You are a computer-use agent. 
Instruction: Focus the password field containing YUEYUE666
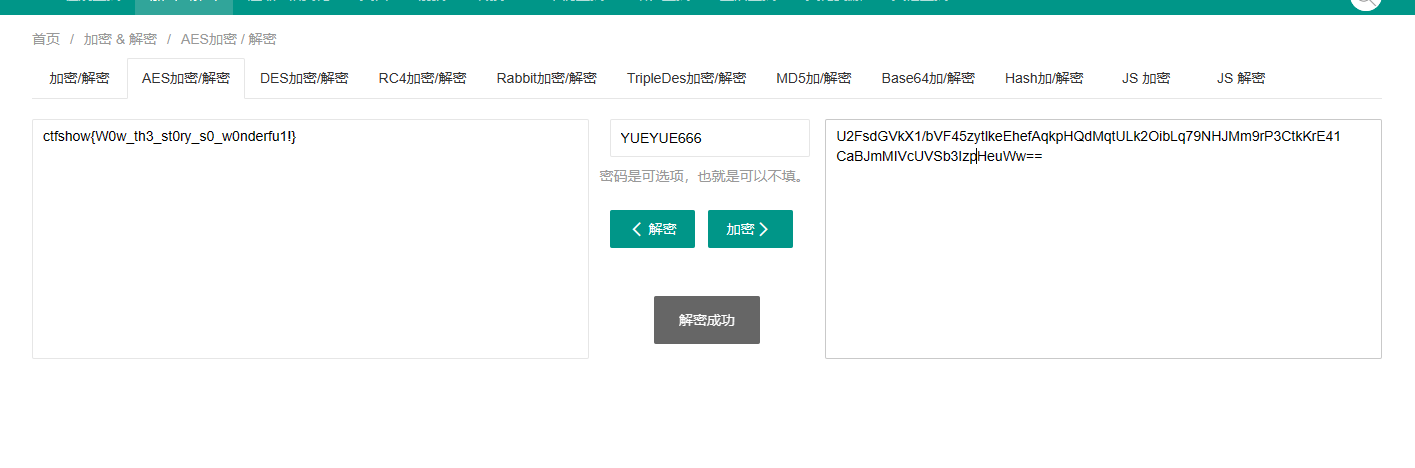tap(710, 138)
